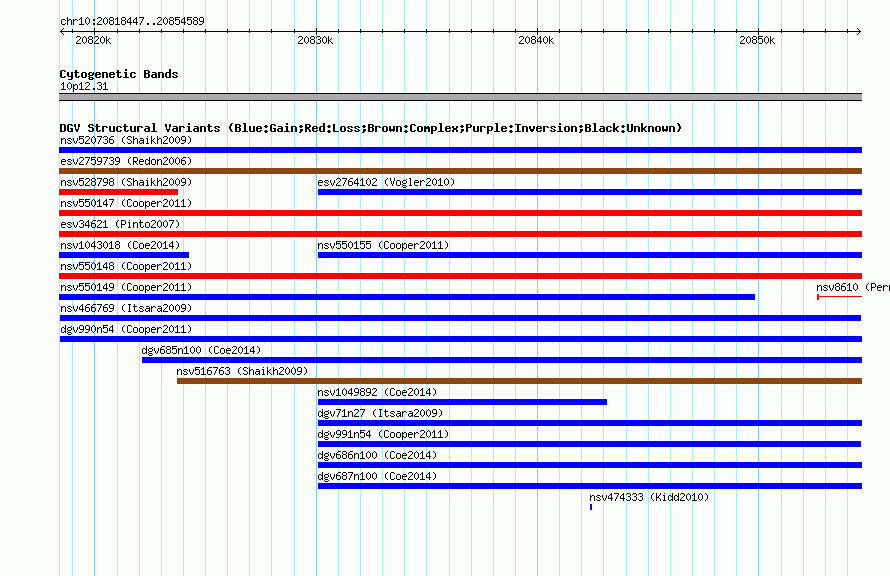Open the nsv550155 (Cooper2011) label
The image size is (890, 576).
[x=383, y=245]
